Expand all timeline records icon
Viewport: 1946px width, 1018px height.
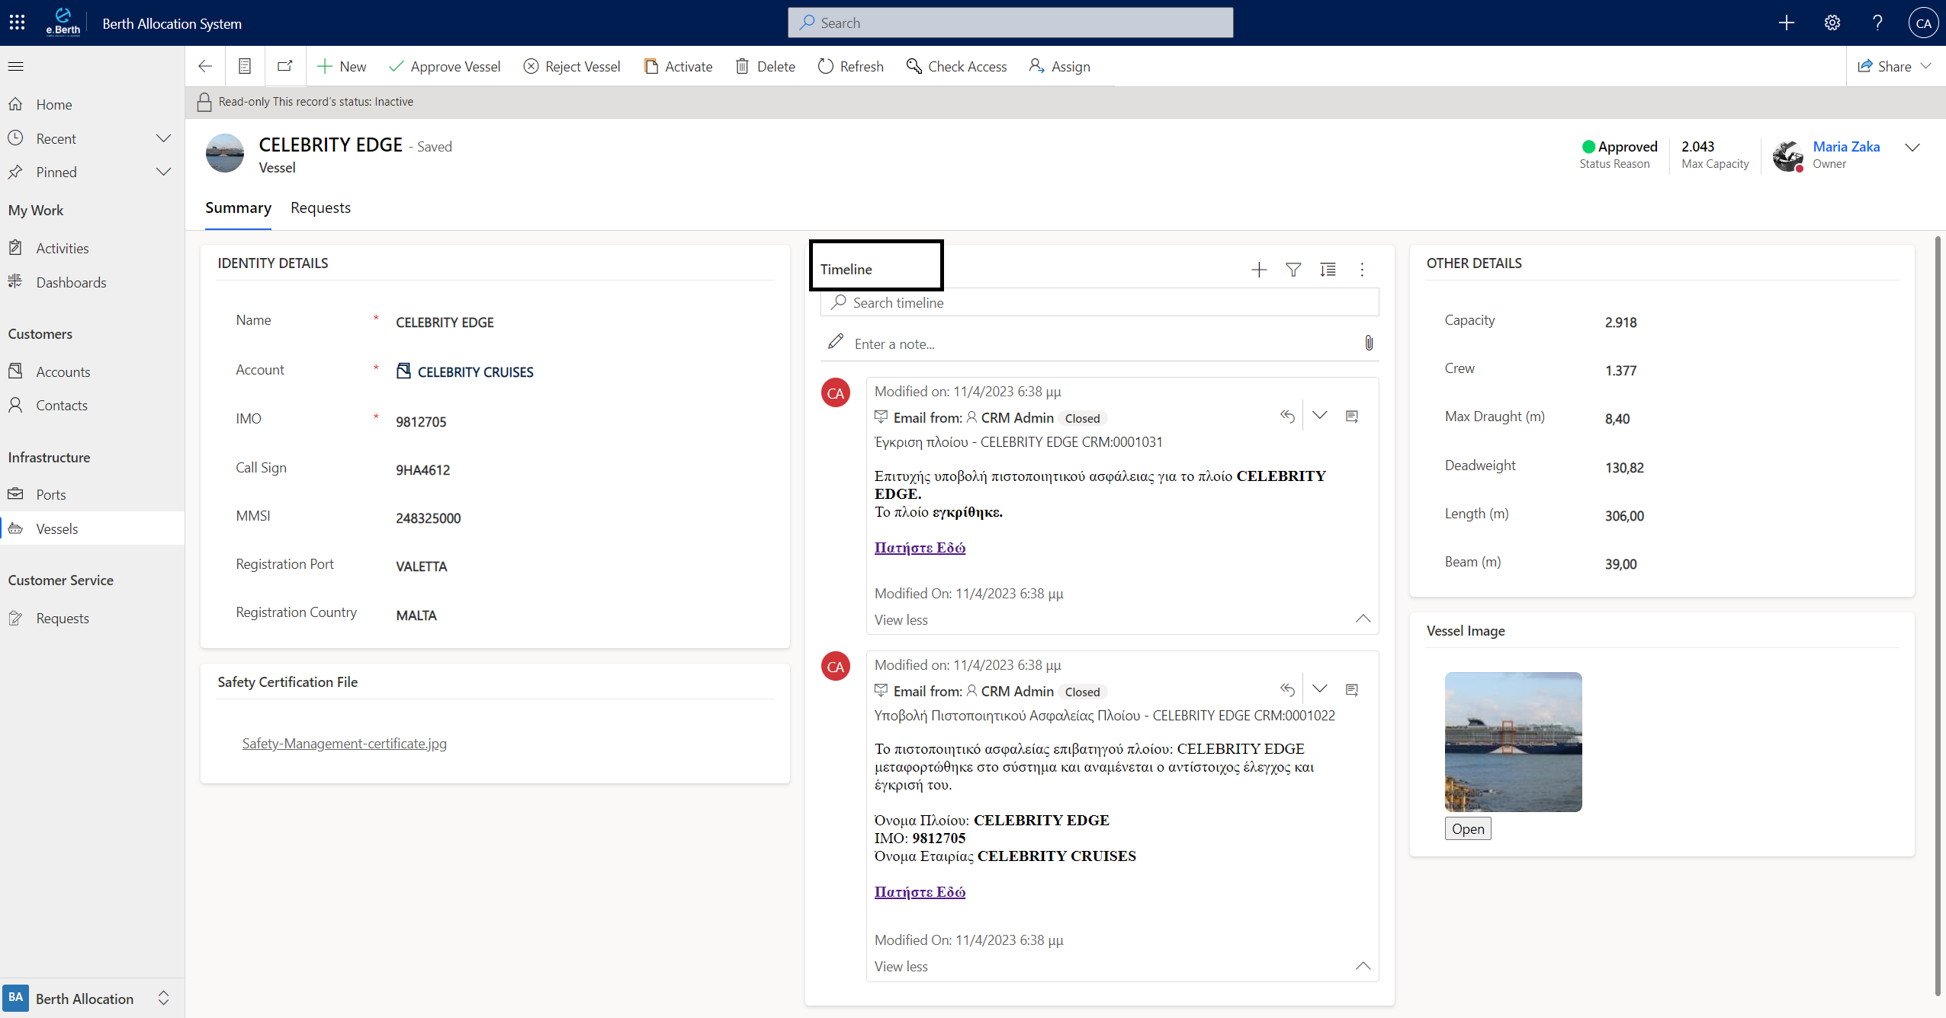click(x=1327, y=269)
